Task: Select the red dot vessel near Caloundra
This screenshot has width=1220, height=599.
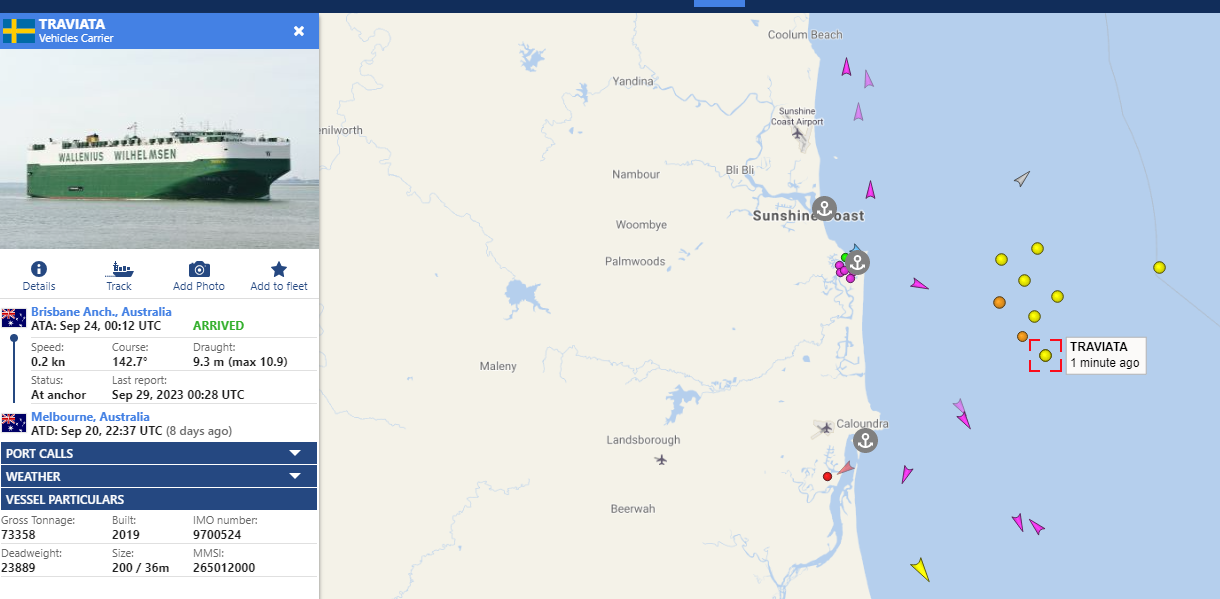Action: point(827,477)
